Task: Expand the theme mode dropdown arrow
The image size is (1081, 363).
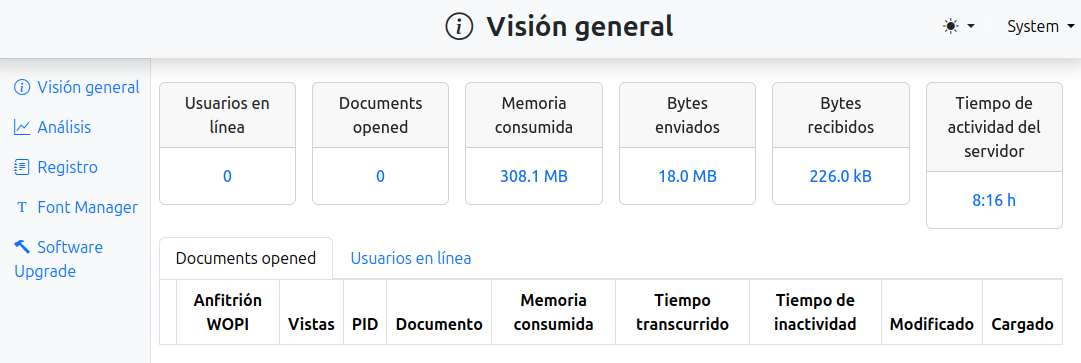Action: click(x=971, y=27)
